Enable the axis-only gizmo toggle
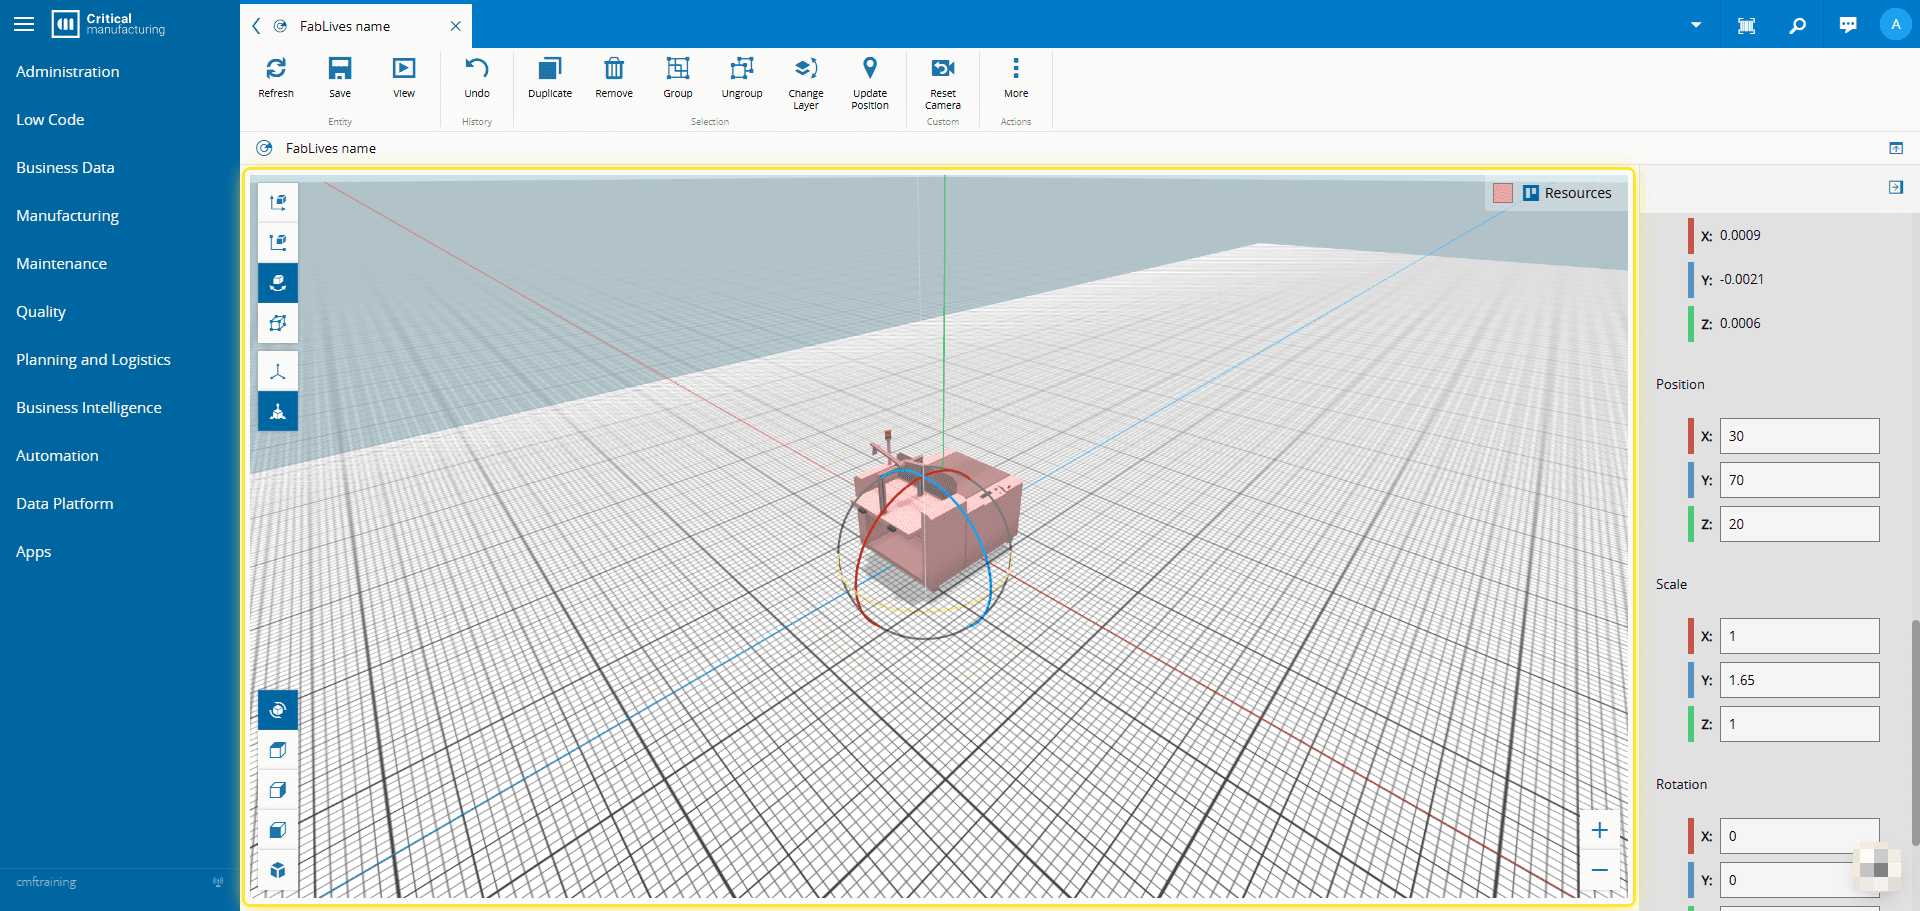The image size is (1920, 911). point(278,371)
